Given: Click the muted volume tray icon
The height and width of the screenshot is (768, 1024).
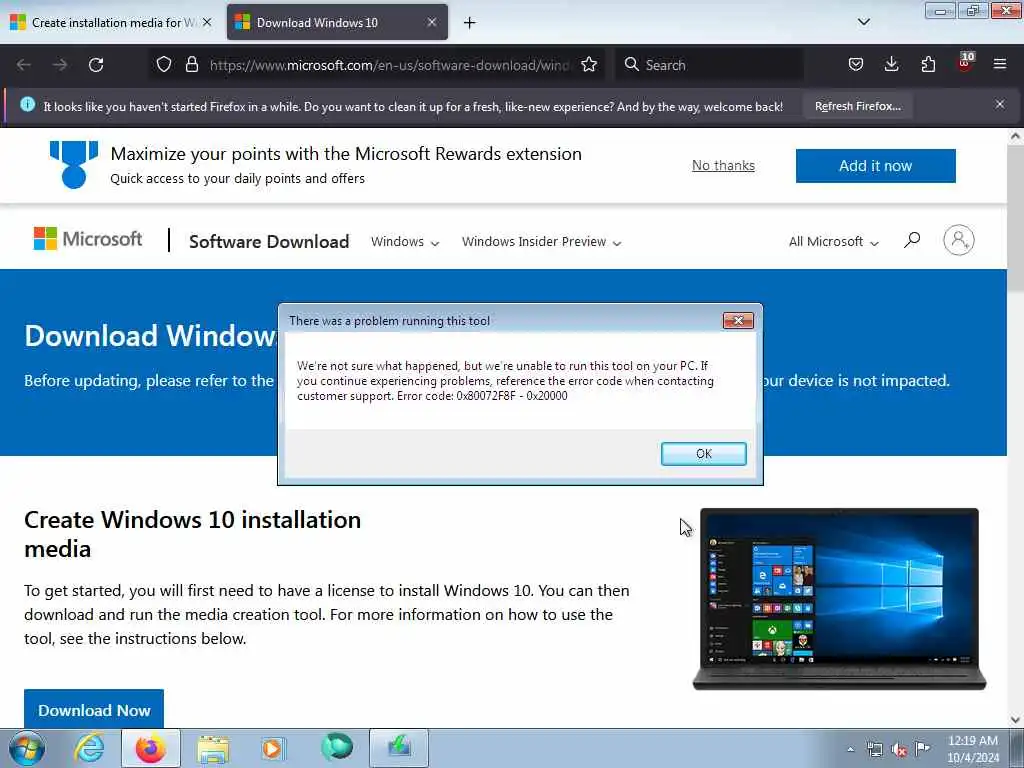Looking at the screenshot, I should (899, 749).
